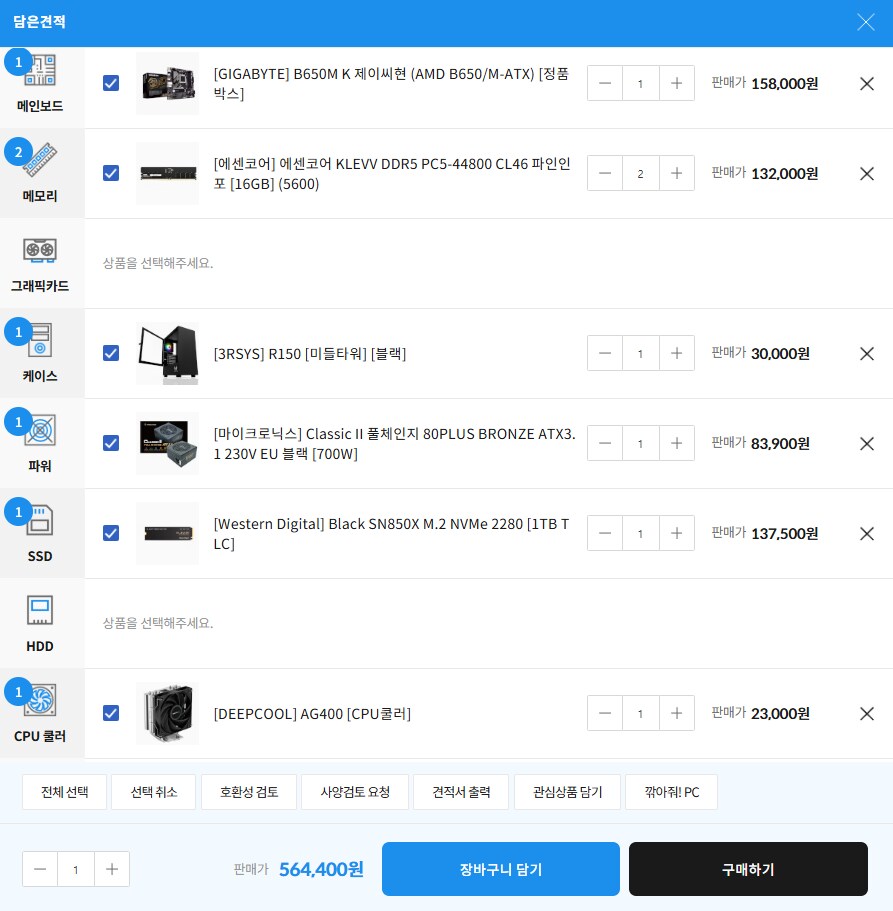Click the 파워 category icon
Viewport: 893px width, 911px height.
[x=40, y=431]
